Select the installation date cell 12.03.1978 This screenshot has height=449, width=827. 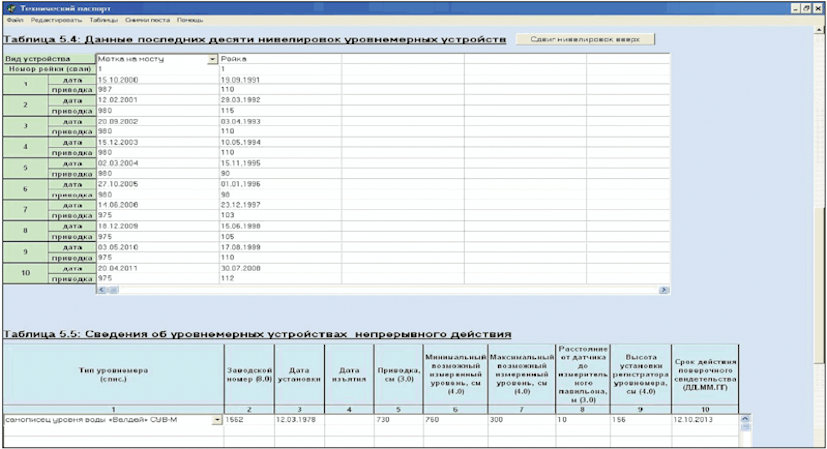click(x=297, y=420)
